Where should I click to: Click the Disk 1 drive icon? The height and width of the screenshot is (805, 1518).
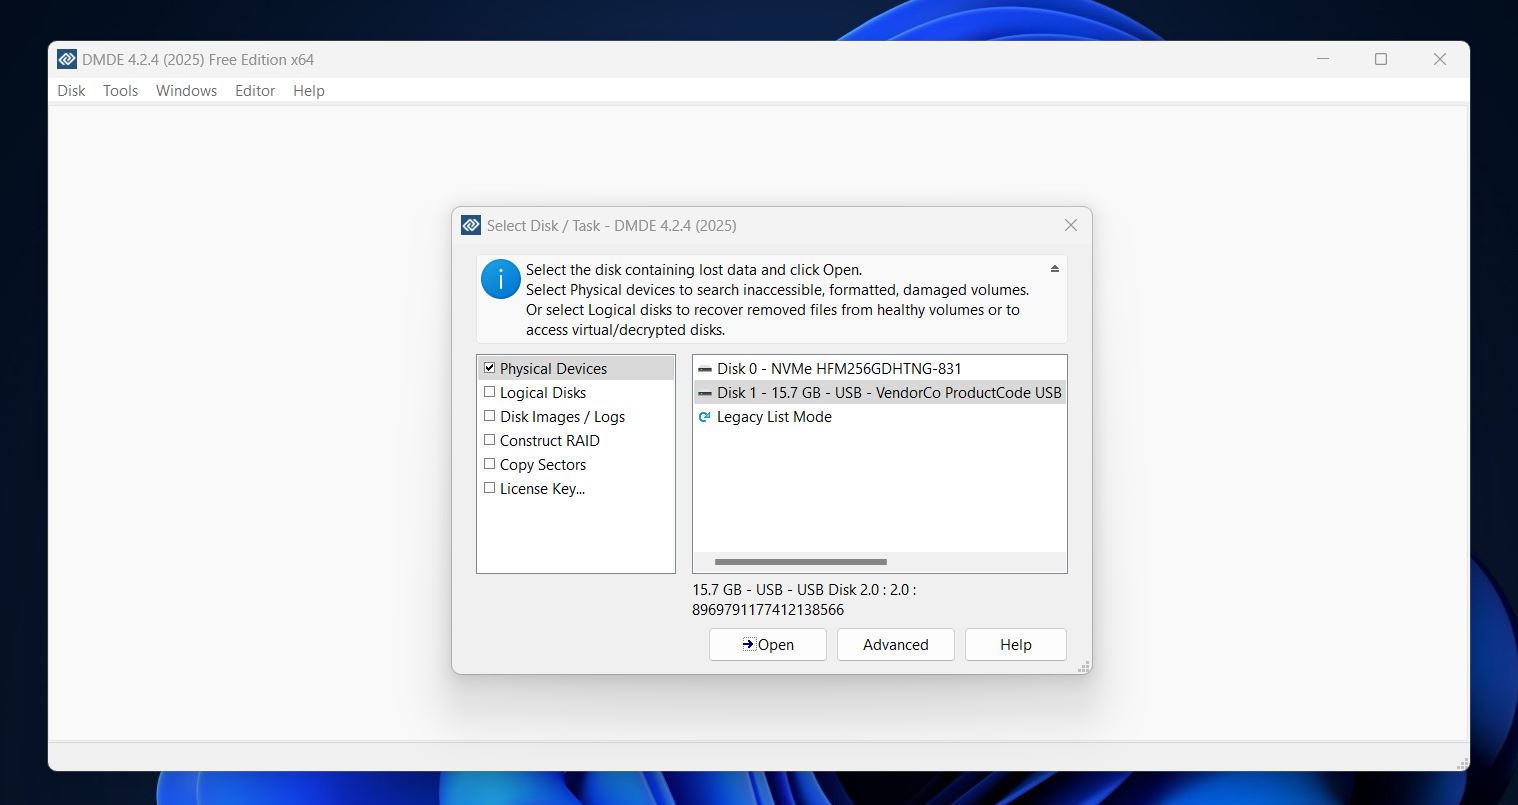tap(705, 393)
